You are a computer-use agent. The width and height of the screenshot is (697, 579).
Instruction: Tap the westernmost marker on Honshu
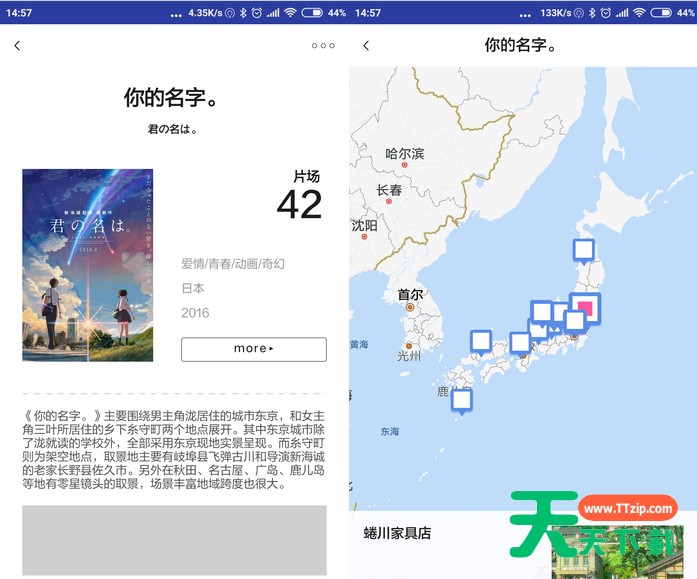481,341
